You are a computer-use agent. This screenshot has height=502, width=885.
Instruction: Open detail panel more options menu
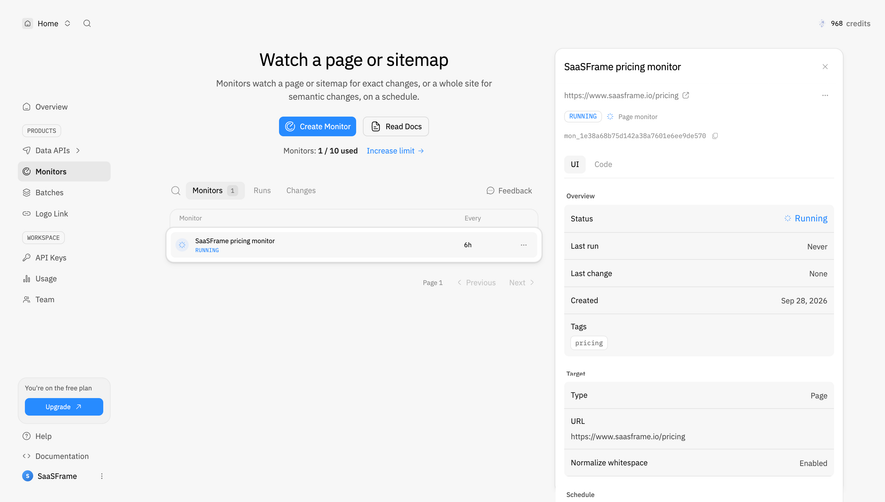tap(825, 95)
